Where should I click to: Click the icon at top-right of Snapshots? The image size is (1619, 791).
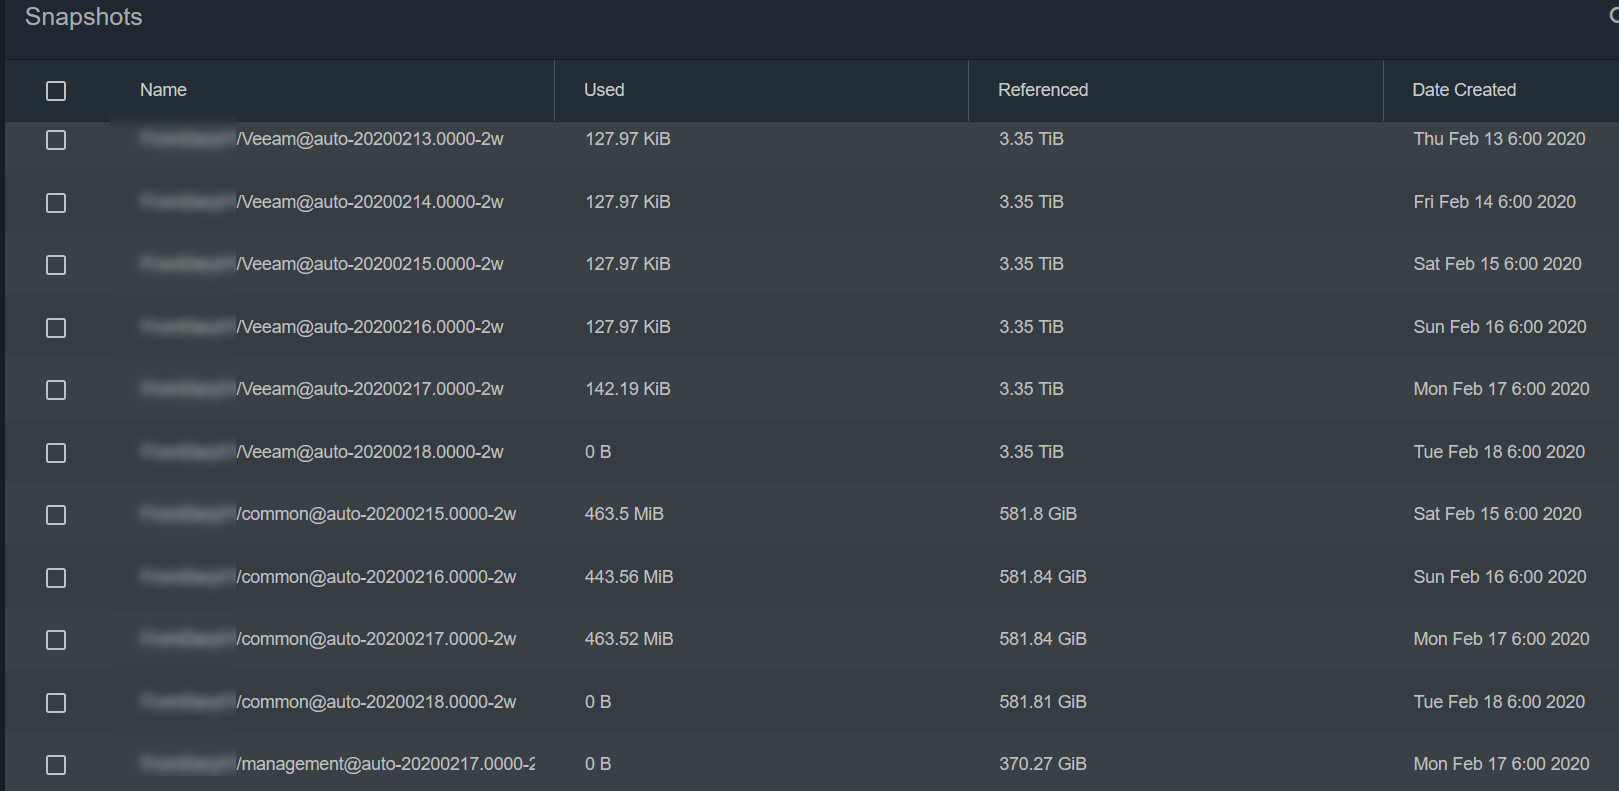pos(1612,15)
